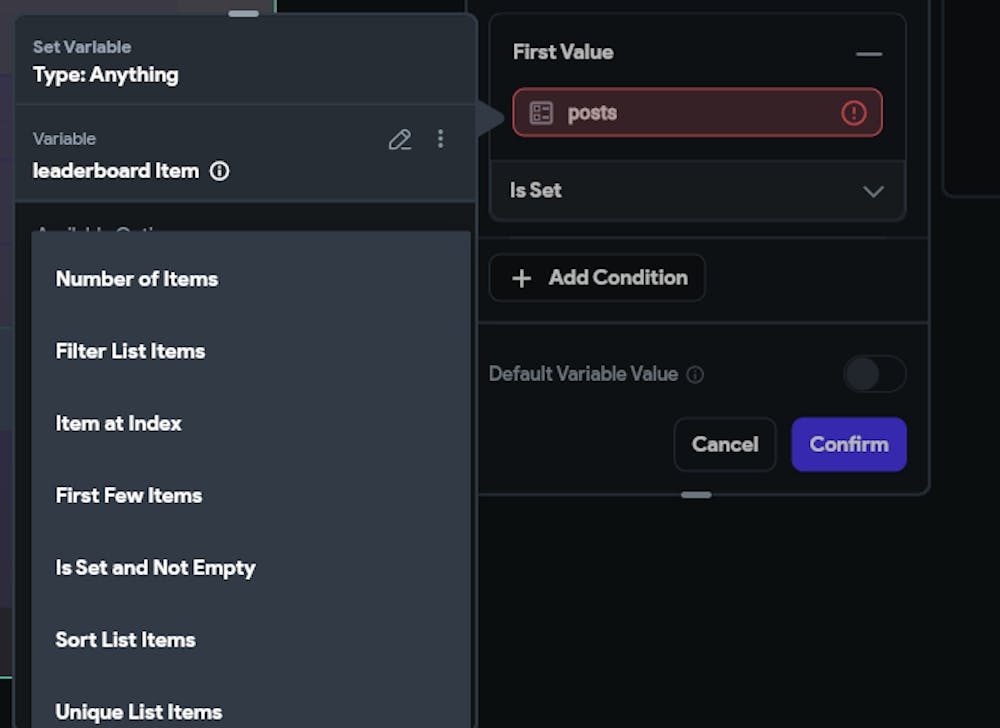Choose Unique List Items option
Viewport: 1000px width, 728px height.
pyautogui.click(x=139, y=711)
